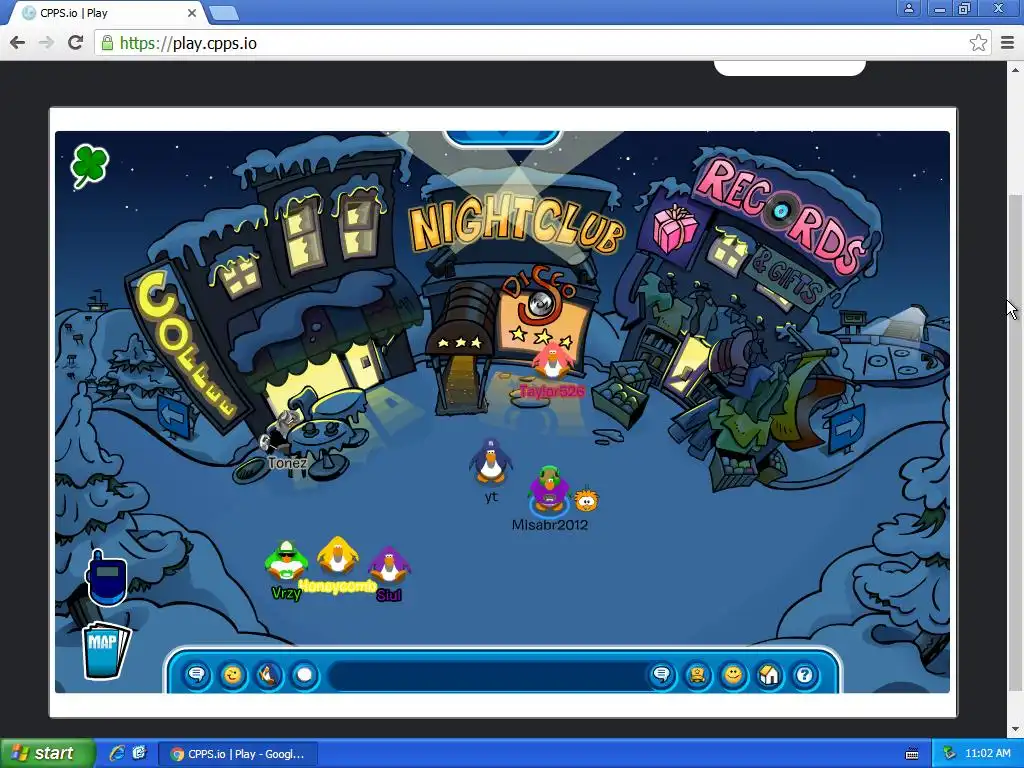Click the 11:02 AM clock
The width and height of the screenshot is (1024, 768).
tap(987, 754)
